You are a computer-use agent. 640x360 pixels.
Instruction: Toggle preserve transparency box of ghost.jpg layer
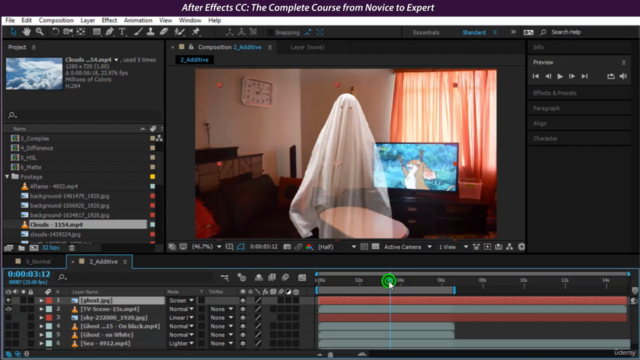coord(202,300)
